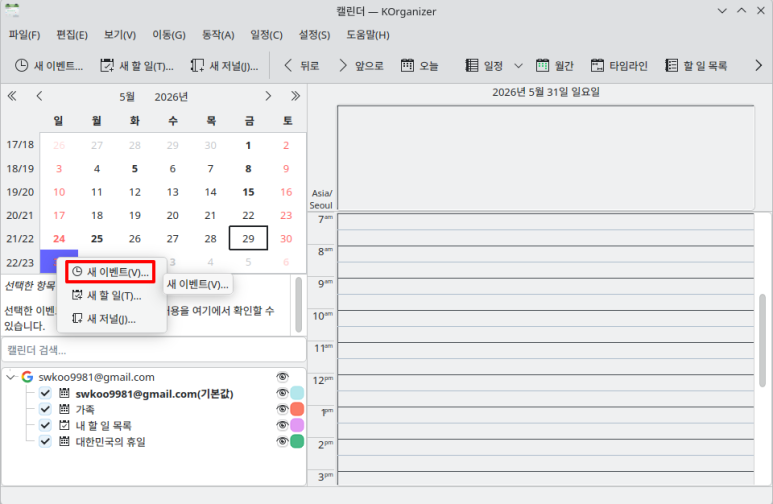Click the New Event (새 이벤트) toolbar button
The image size is (773, 504).
pos(48,66)
